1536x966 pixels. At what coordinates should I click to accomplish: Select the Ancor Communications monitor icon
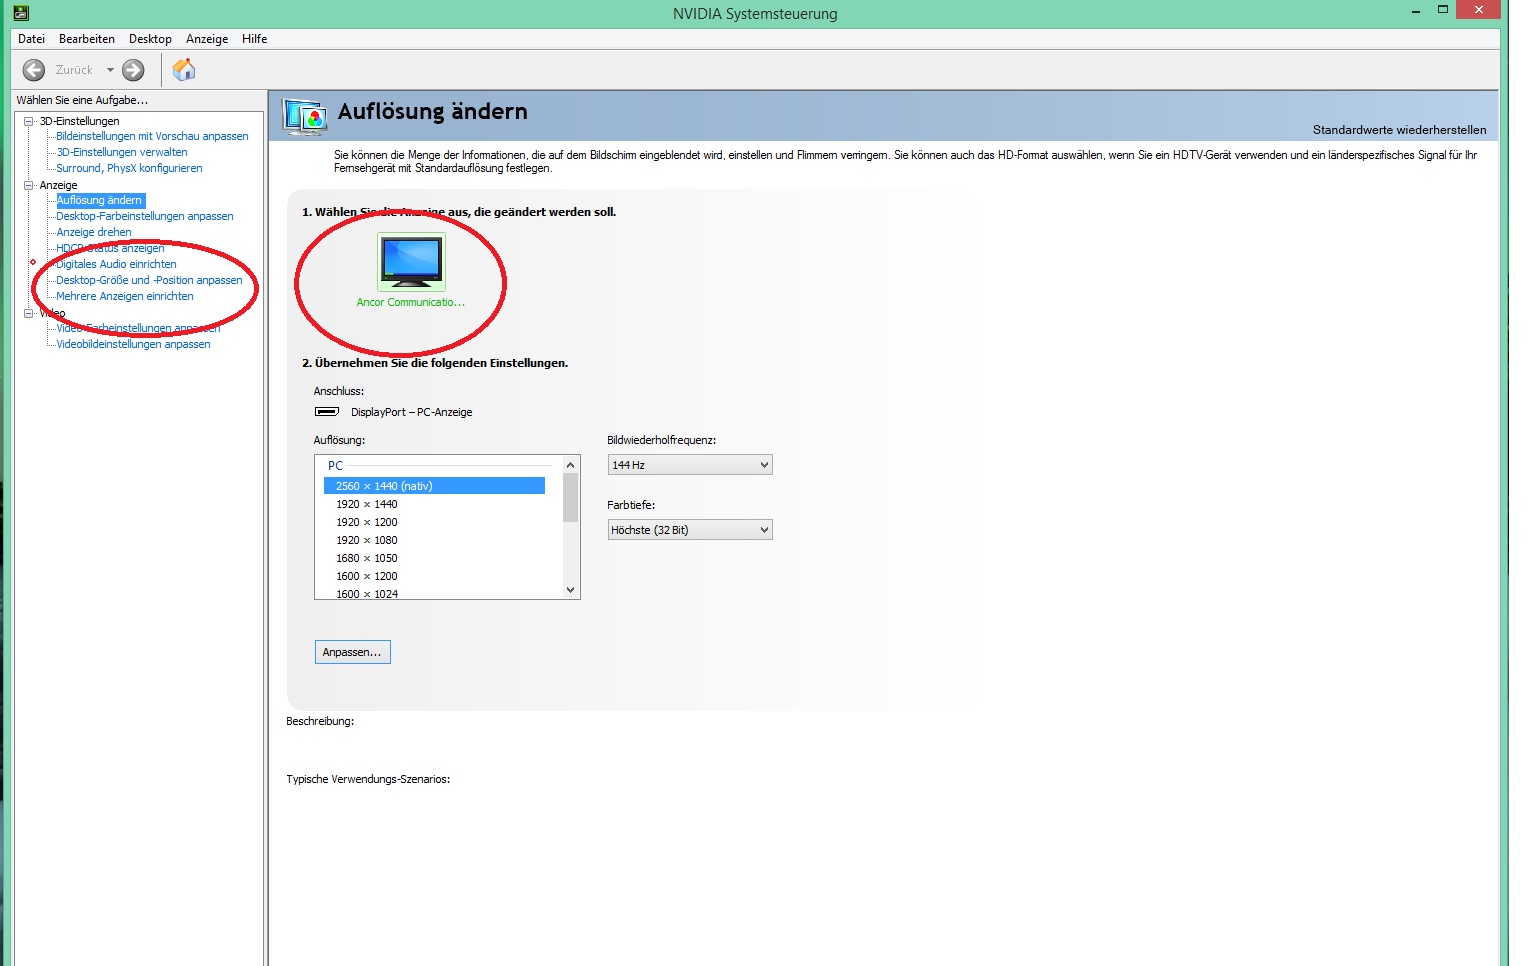point(411,262)
